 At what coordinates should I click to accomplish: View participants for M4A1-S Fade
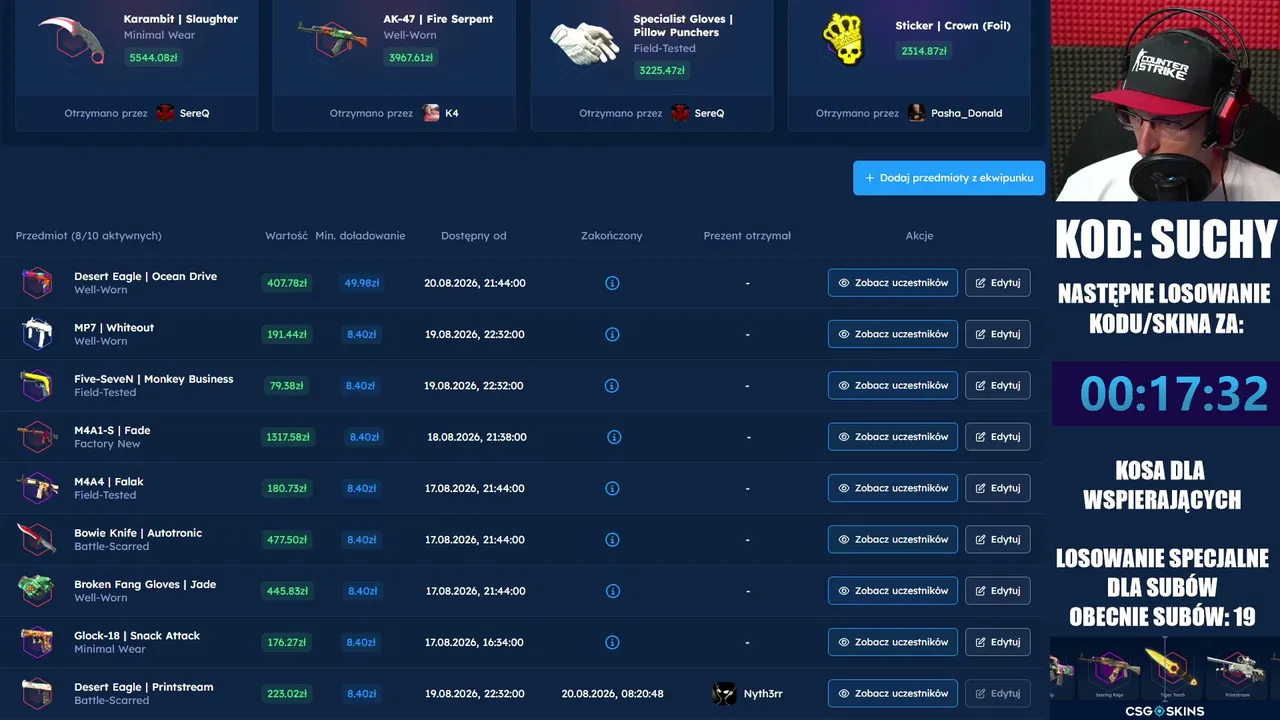(893, 437)
